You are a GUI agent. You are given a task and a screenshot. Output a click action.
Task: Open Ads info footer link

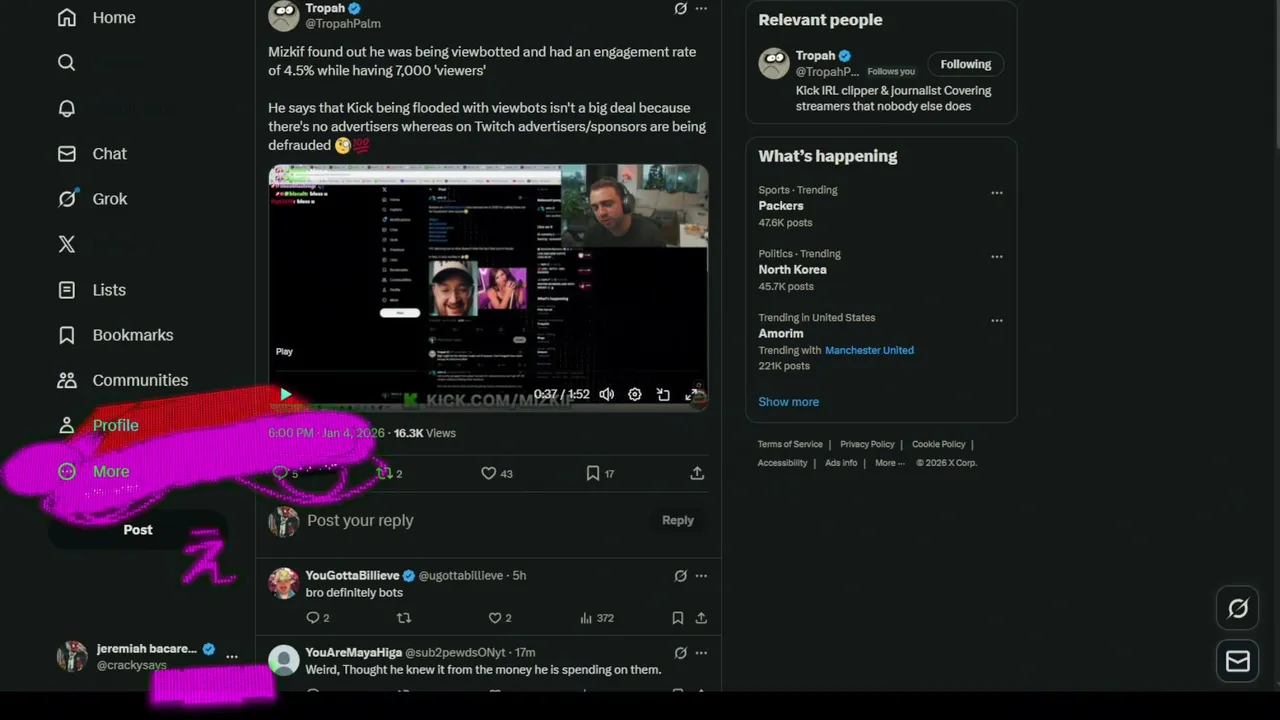(841, 463)
